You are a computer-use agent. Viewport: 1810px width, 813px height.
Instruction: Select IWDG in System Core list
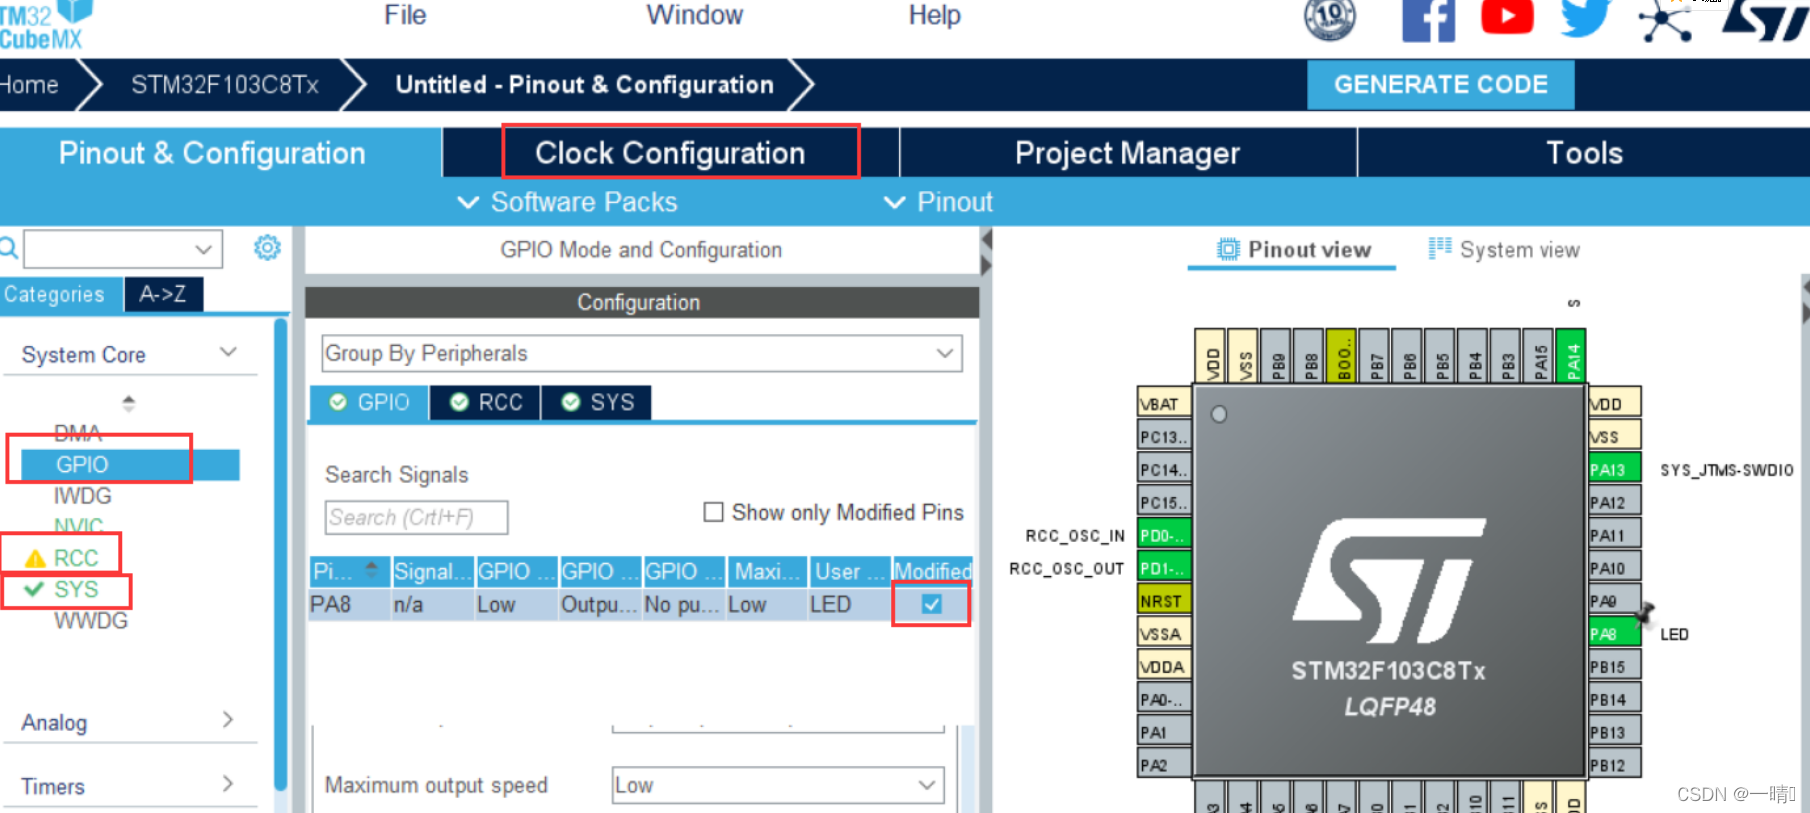pyautogui.click(x=83, y=496)
